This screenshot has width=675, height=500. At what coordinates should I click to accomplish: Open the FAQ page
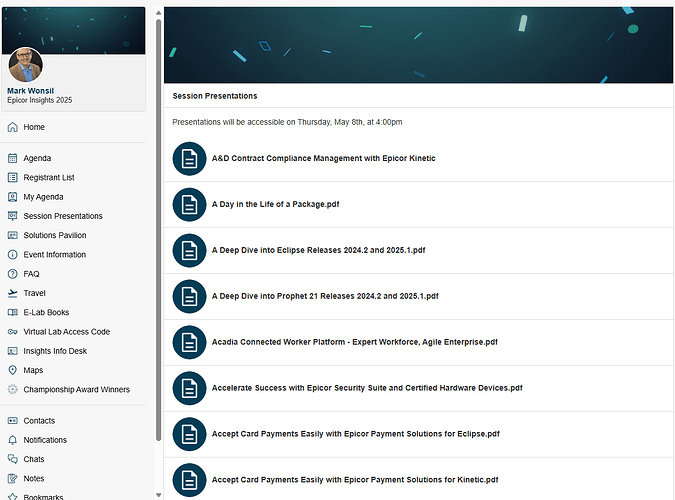coord(31,274)
